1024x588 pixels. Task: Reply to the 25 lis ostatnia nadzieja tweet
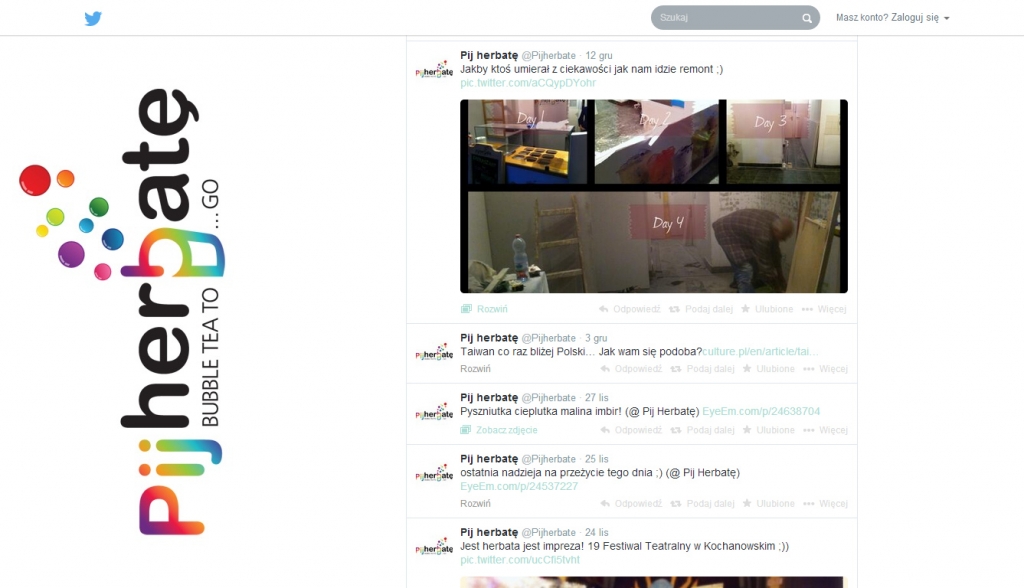click(630, 504)
